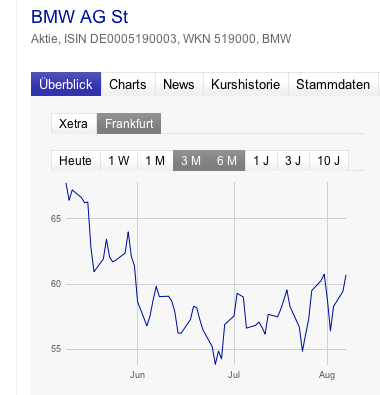Set chart range to 6 M
The width and height of the screenshot is (380, 395).
[x=227, y=161]
